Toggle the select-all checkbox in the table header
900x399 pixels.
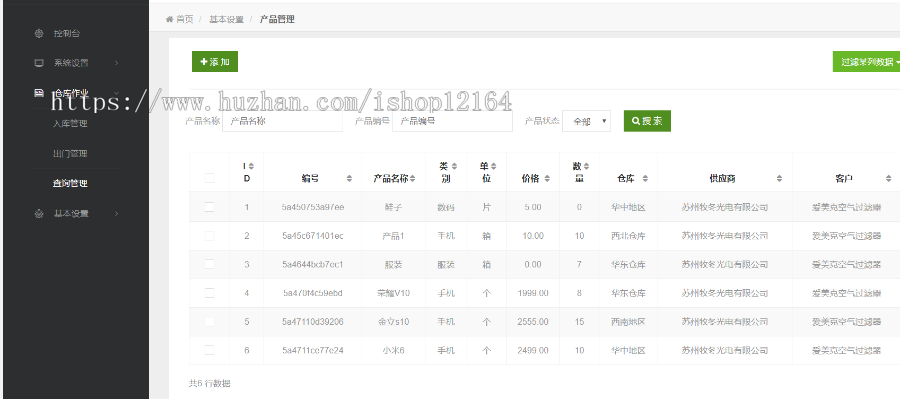tap(209, 179)
